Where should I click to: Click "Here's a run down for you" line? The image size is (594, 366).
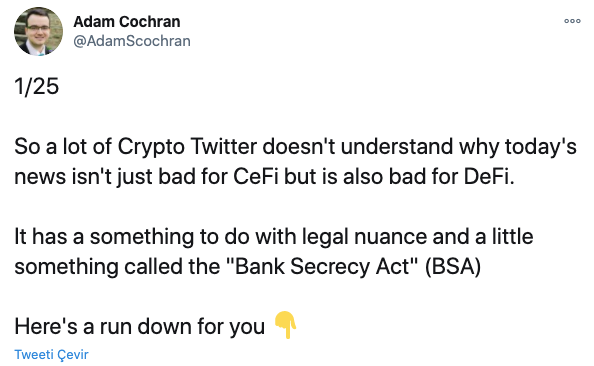click(139, 326)
